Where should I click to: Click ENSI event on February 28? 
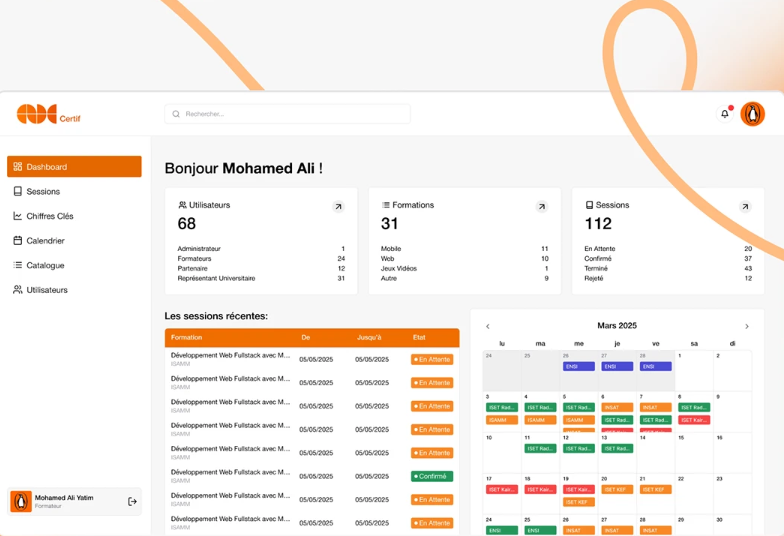pyautogui.click(x=656, y=366)
